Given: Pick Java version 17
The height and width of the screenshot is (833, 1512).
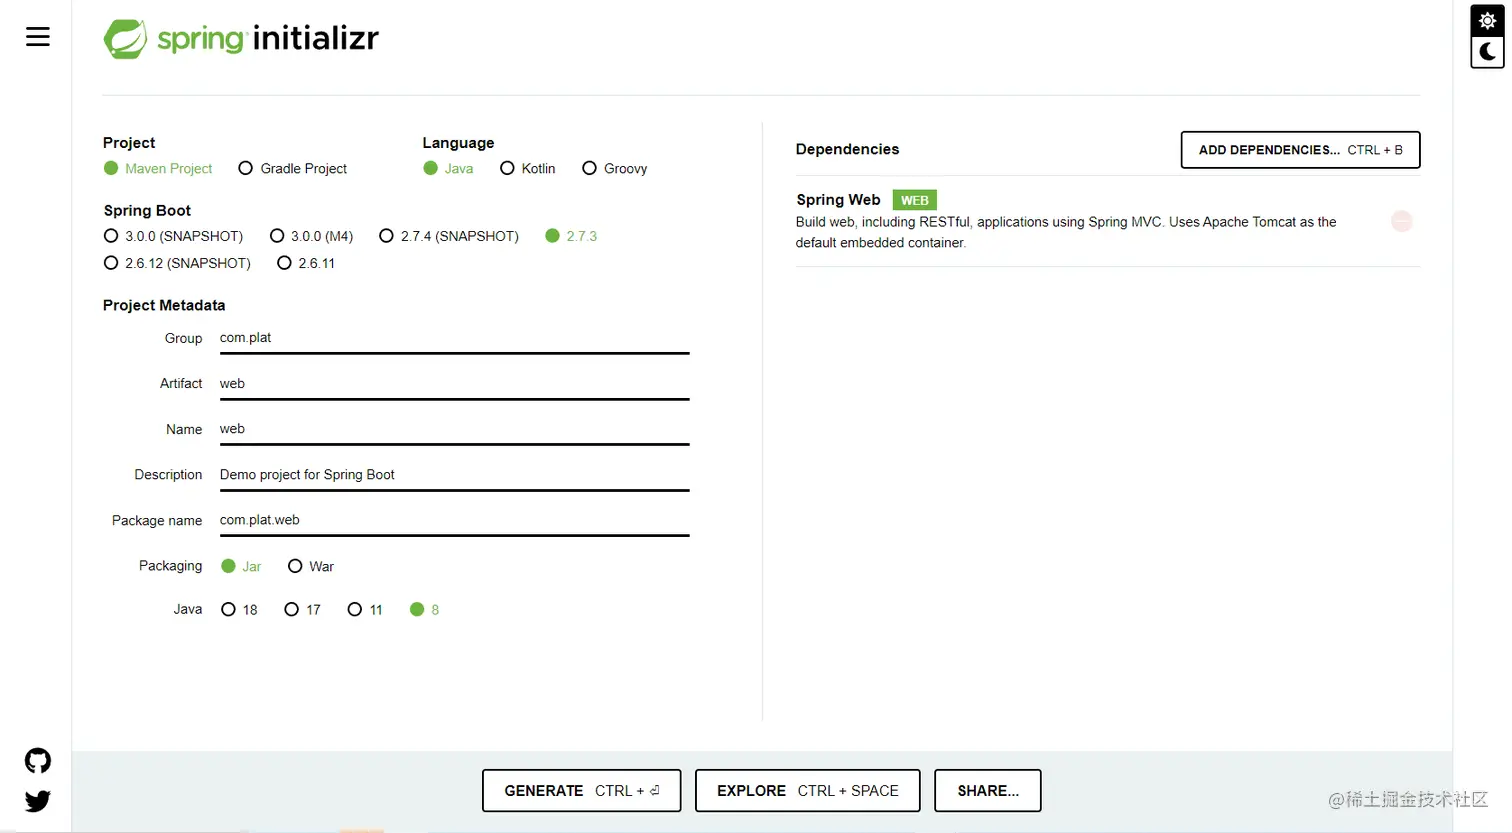Looking at the screenshot, I should click(x=303, y=609).
